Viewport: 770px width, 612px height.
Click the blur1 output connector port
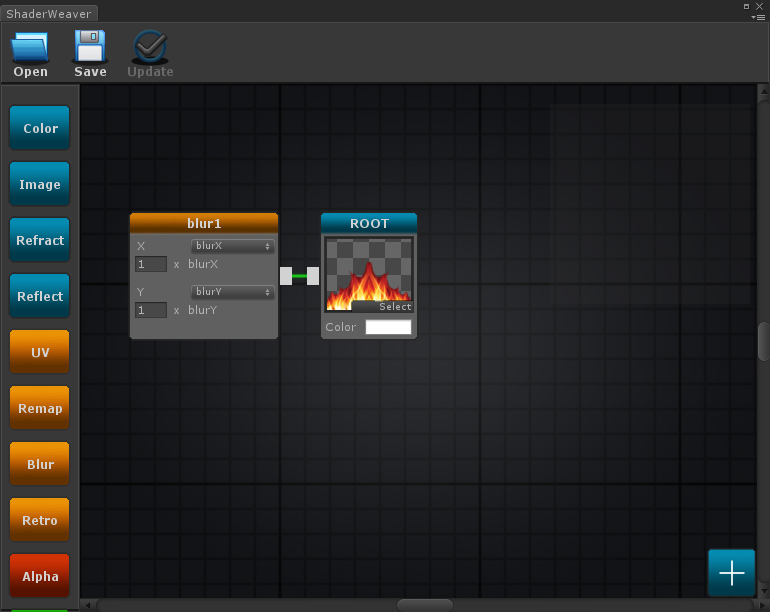tap(286, 276)
